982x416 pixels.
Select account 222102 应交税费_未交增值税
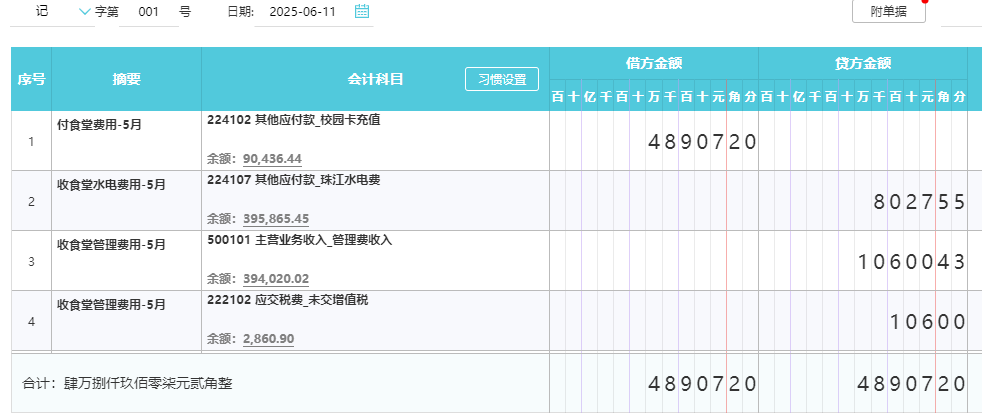click(287, 300)
